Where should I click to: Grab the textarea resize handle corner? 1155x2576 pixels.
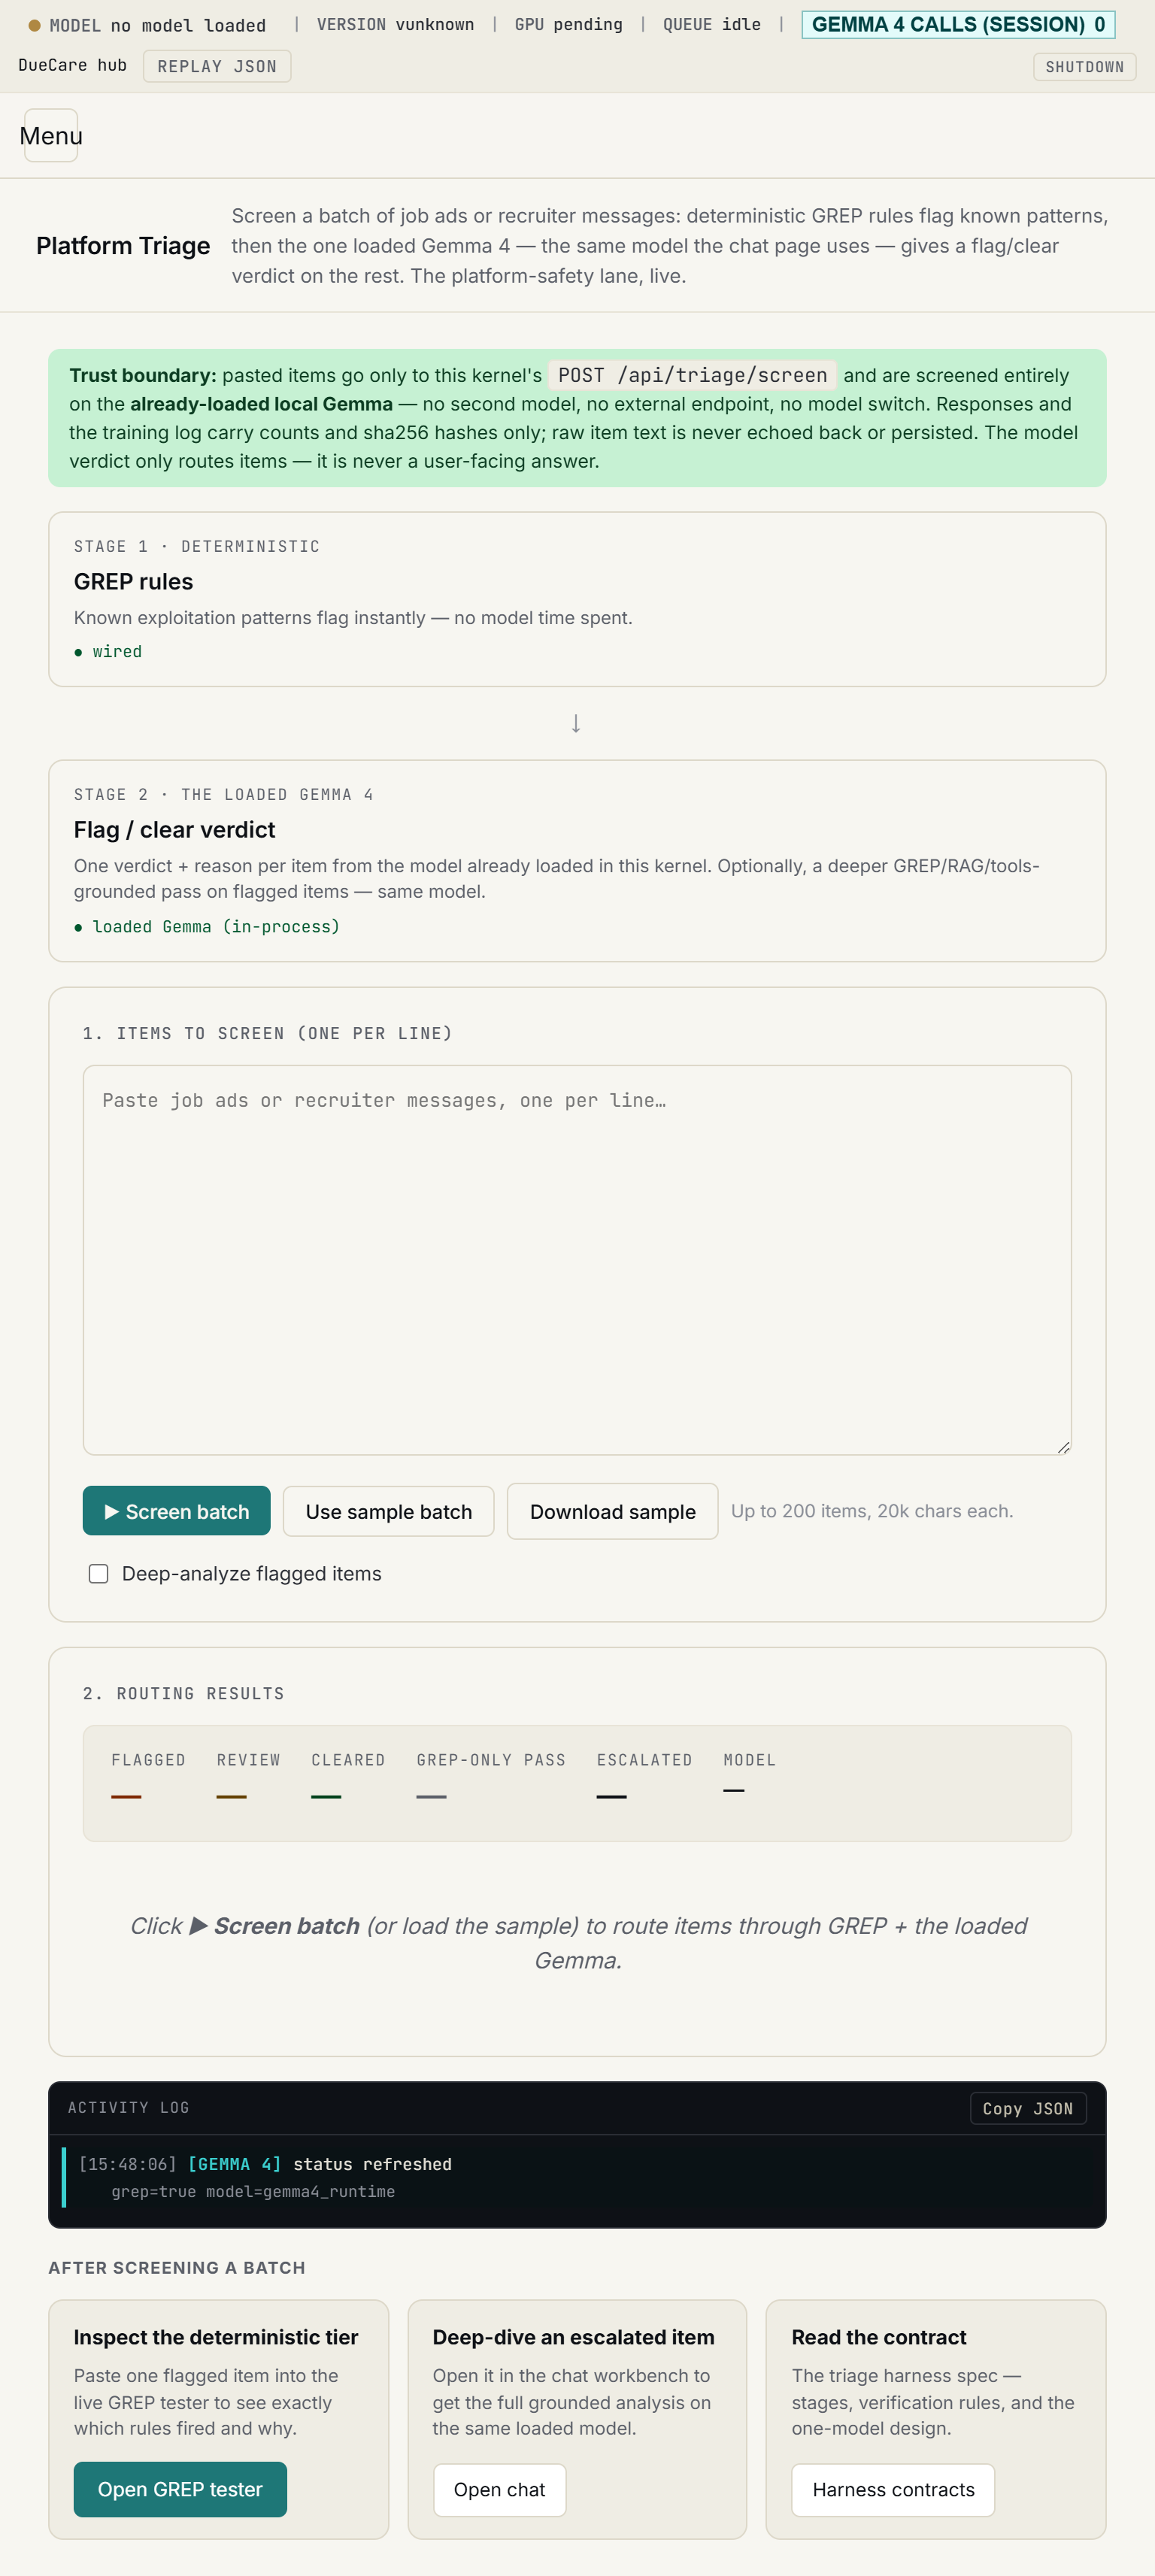(1063, 1447)
